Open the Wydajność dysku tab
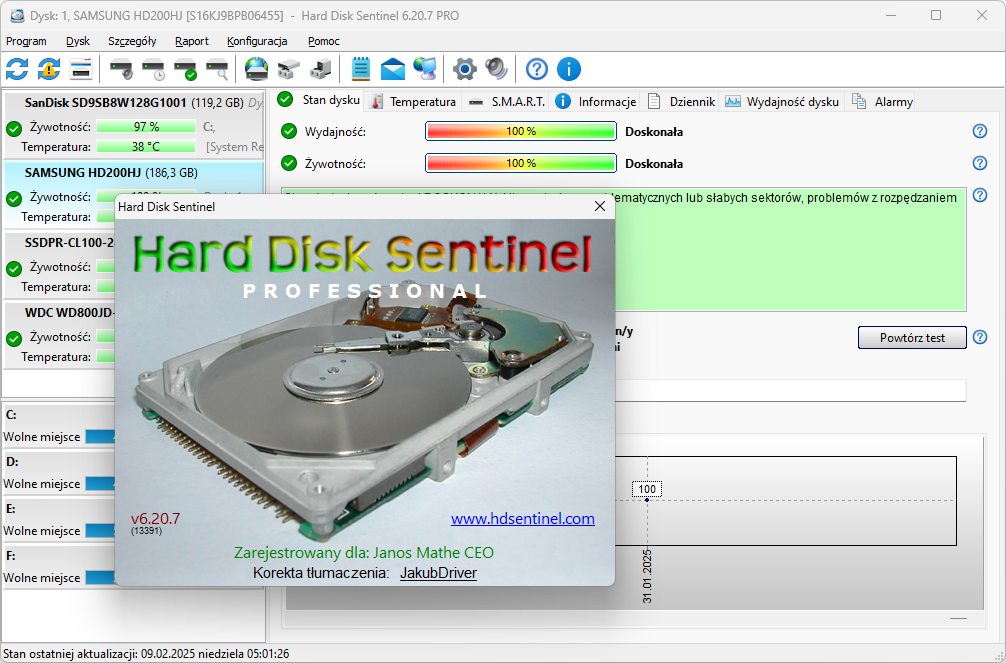The height and width of the screenshot is (663, 1006). (781, 101)
